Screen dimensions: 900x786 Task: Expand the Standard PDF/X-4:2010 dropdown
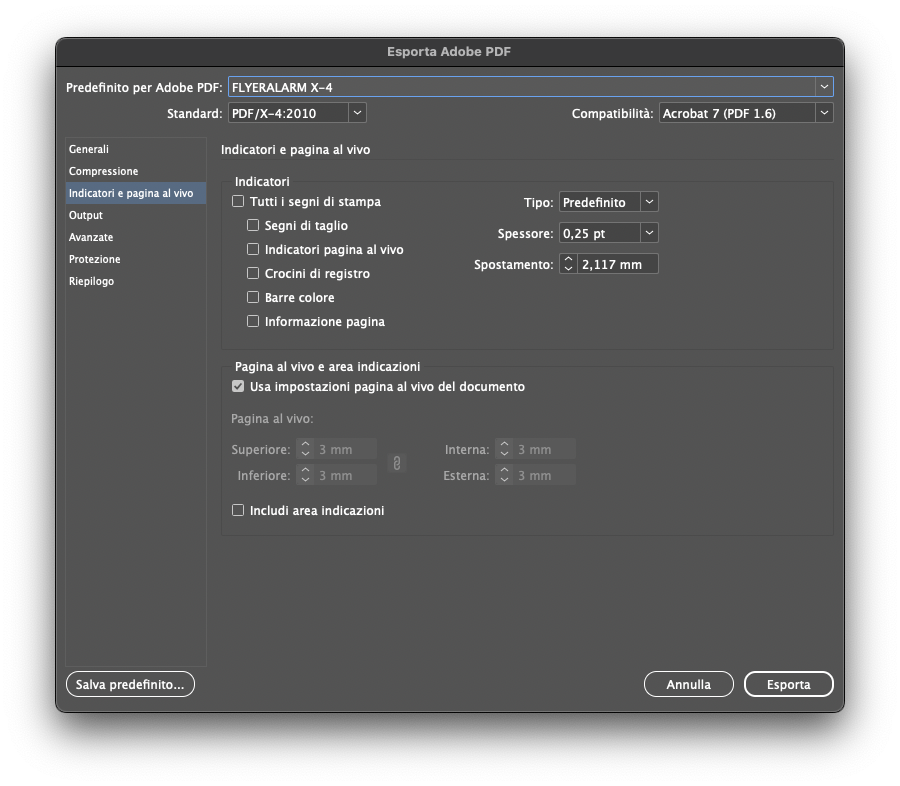point(357,114)
